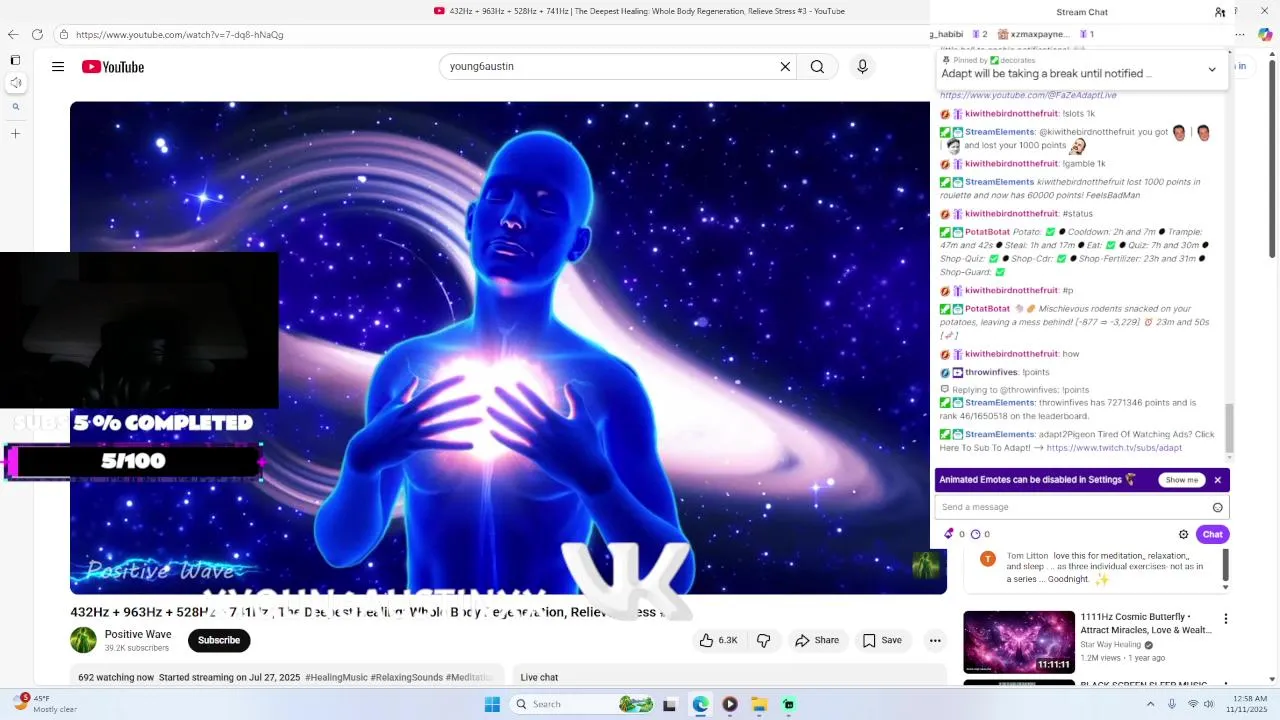Open browser settings and more menu
Image resolution: width=1280 pixels, height=720 pixels.
[1242, 34]
